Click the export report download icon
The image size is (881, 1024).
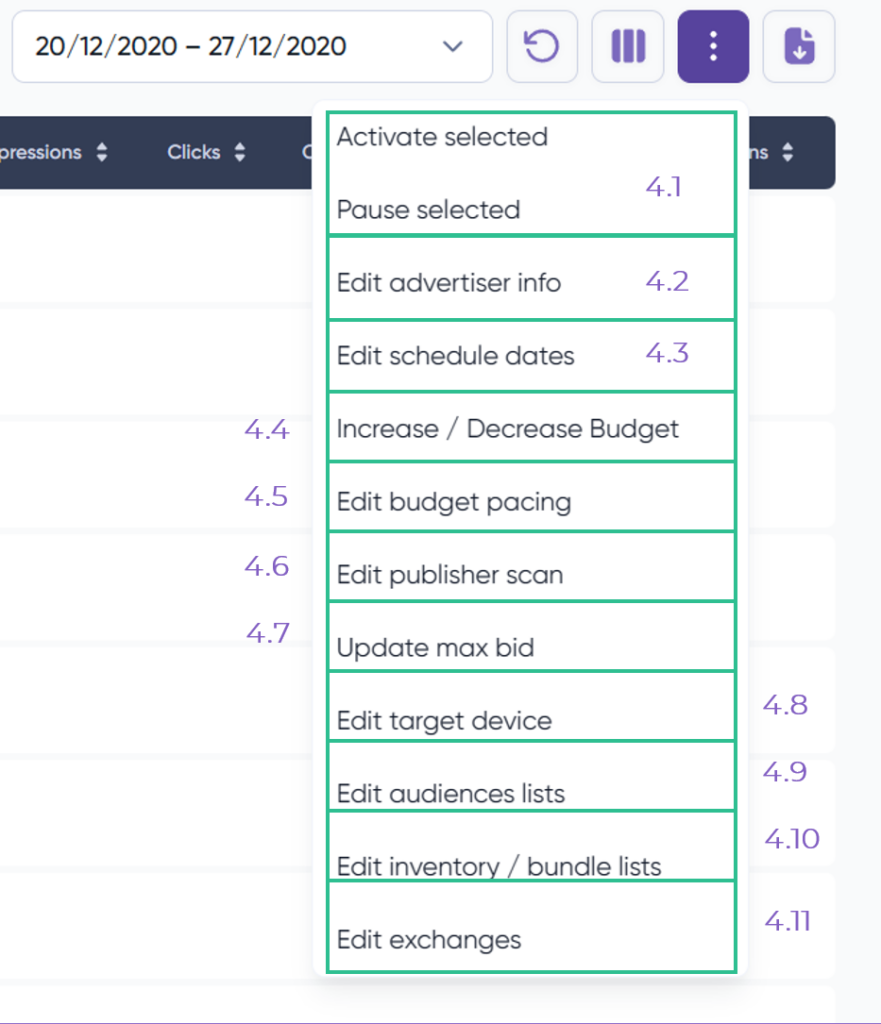point(798,46)
